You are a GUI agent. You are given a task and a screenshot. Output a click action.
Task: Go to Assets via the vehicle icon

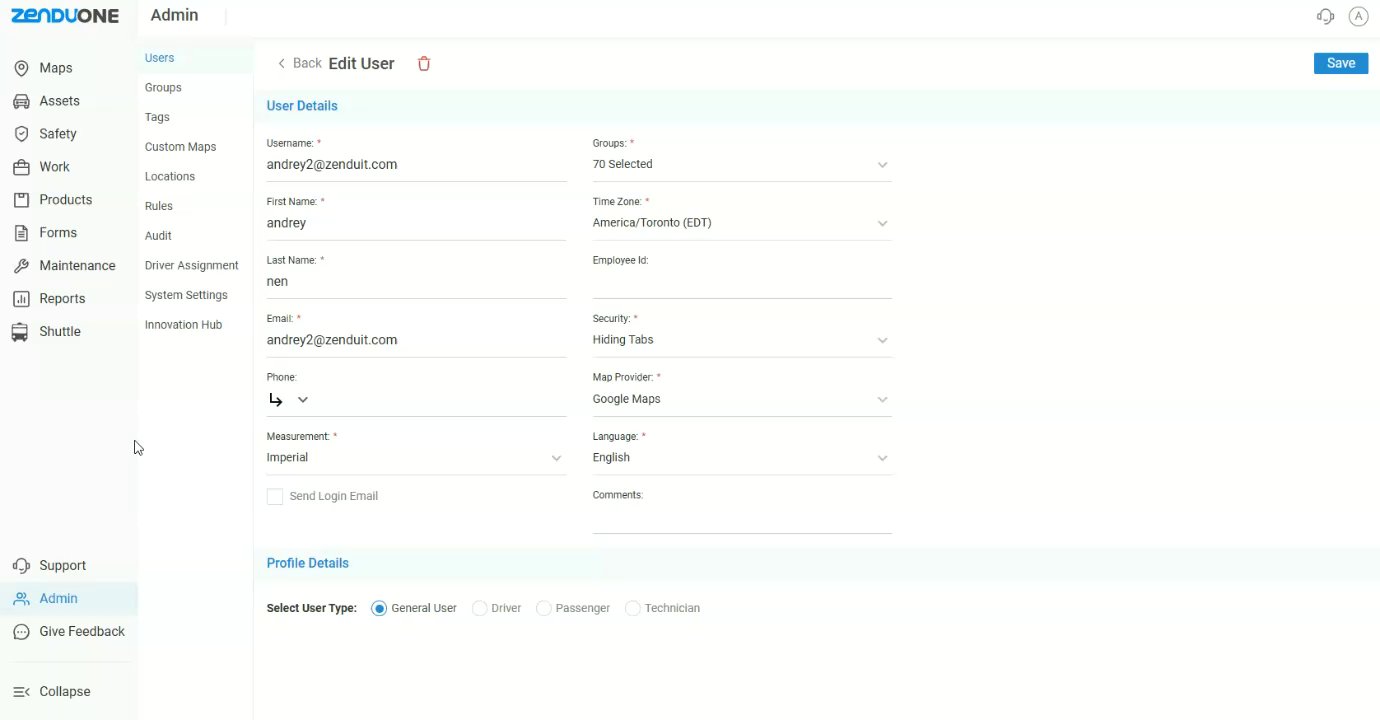(20, 101)
